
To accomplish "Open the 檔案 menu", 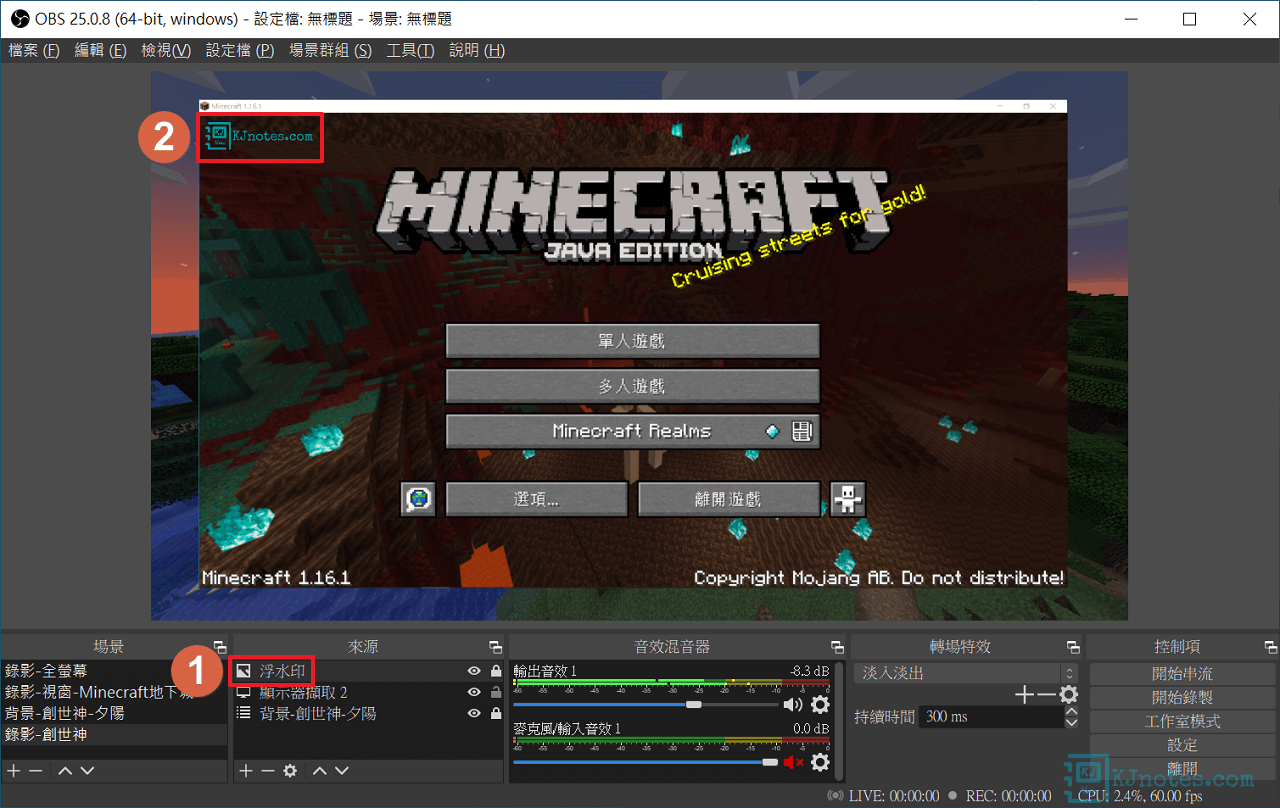I will 34,50.
